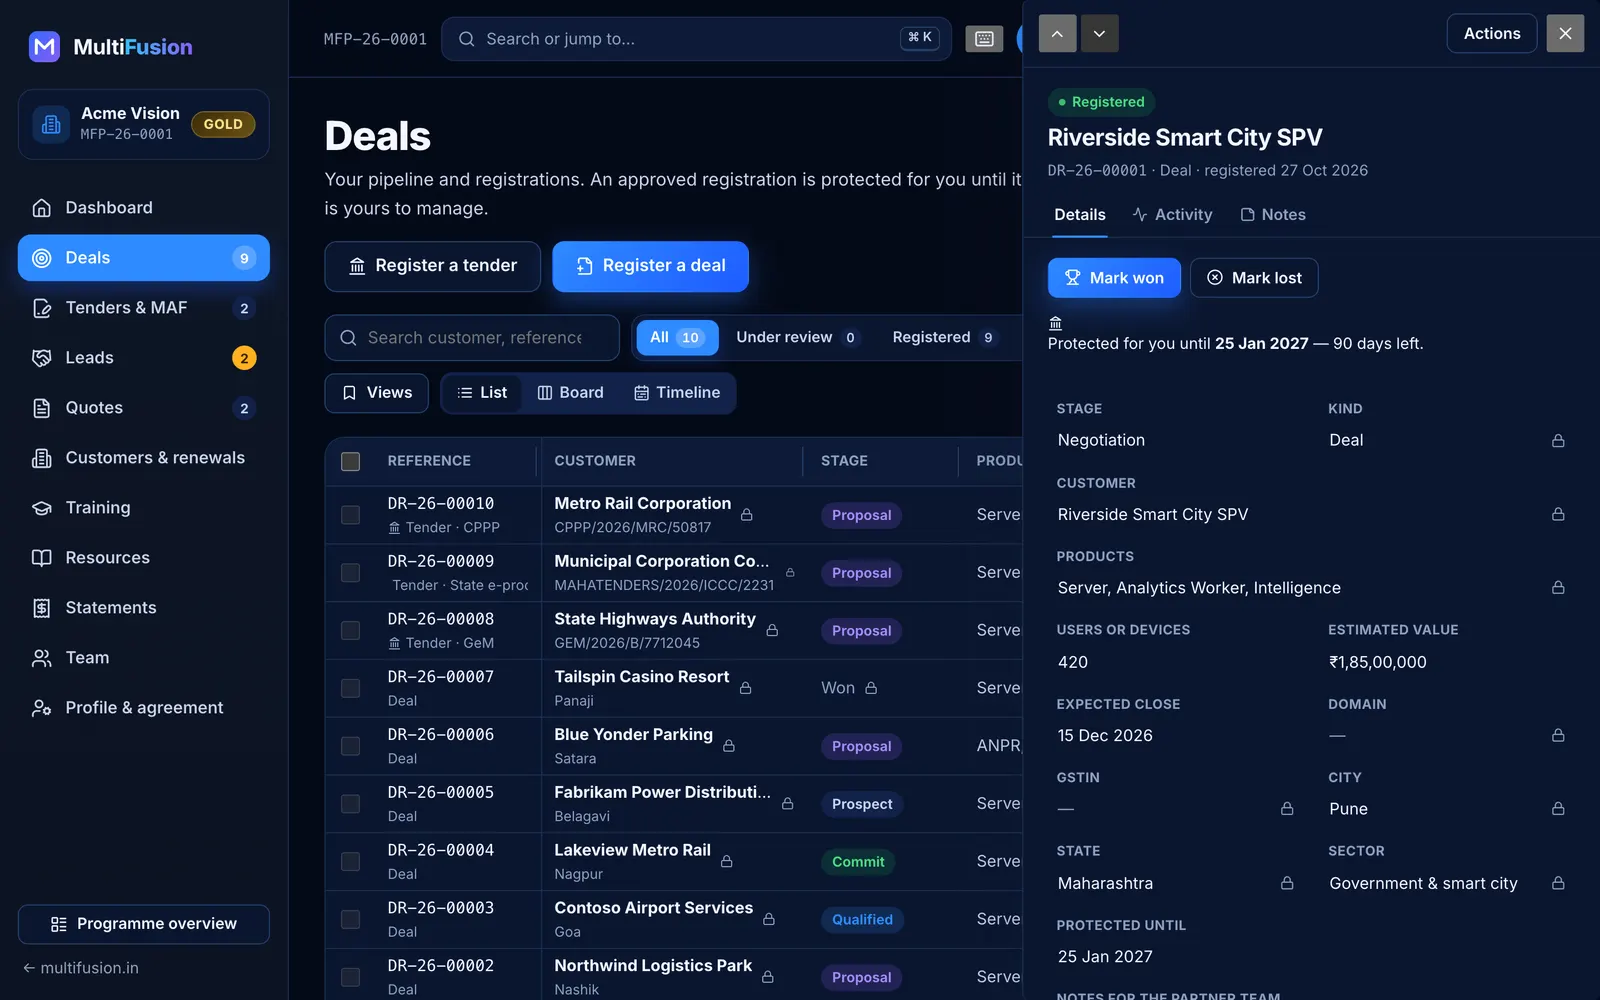
Task: Tick the select-all checkbox in the table header
Action: tap(350, 461)
